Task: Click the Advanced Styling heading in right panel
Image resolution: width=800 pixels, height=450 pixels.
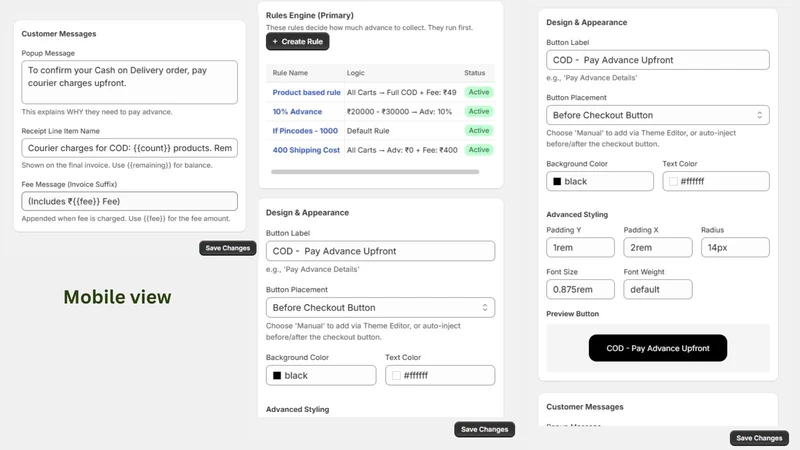Action: (x=577, y=215)
